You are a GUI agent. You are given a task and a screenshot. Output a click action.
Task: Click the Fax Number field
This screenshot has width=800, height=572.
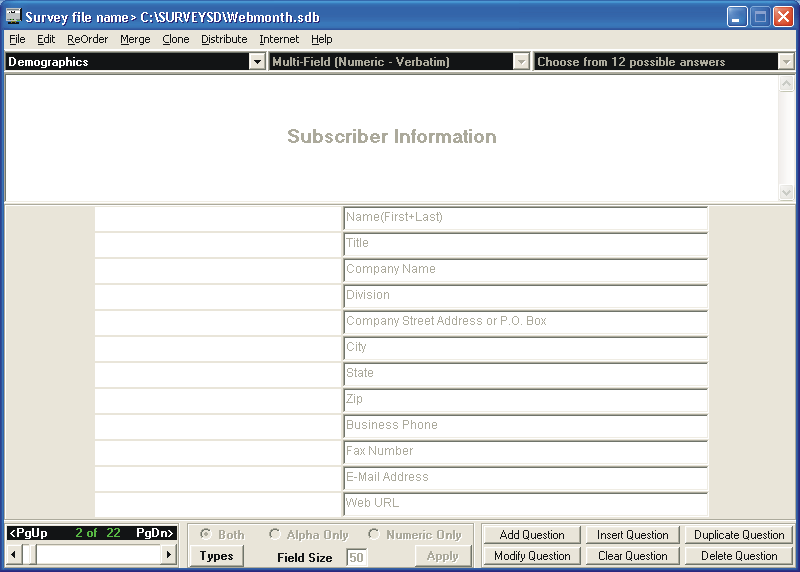pos(526,453)
